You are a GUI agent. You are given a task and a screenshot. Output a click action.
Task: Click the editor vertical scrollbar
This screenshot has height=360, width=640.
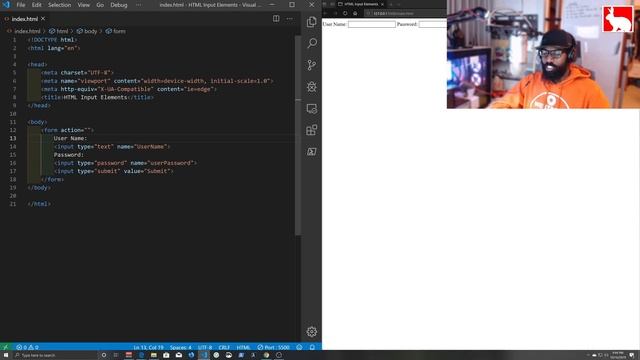pyautogui.click(x=298, y=135)
